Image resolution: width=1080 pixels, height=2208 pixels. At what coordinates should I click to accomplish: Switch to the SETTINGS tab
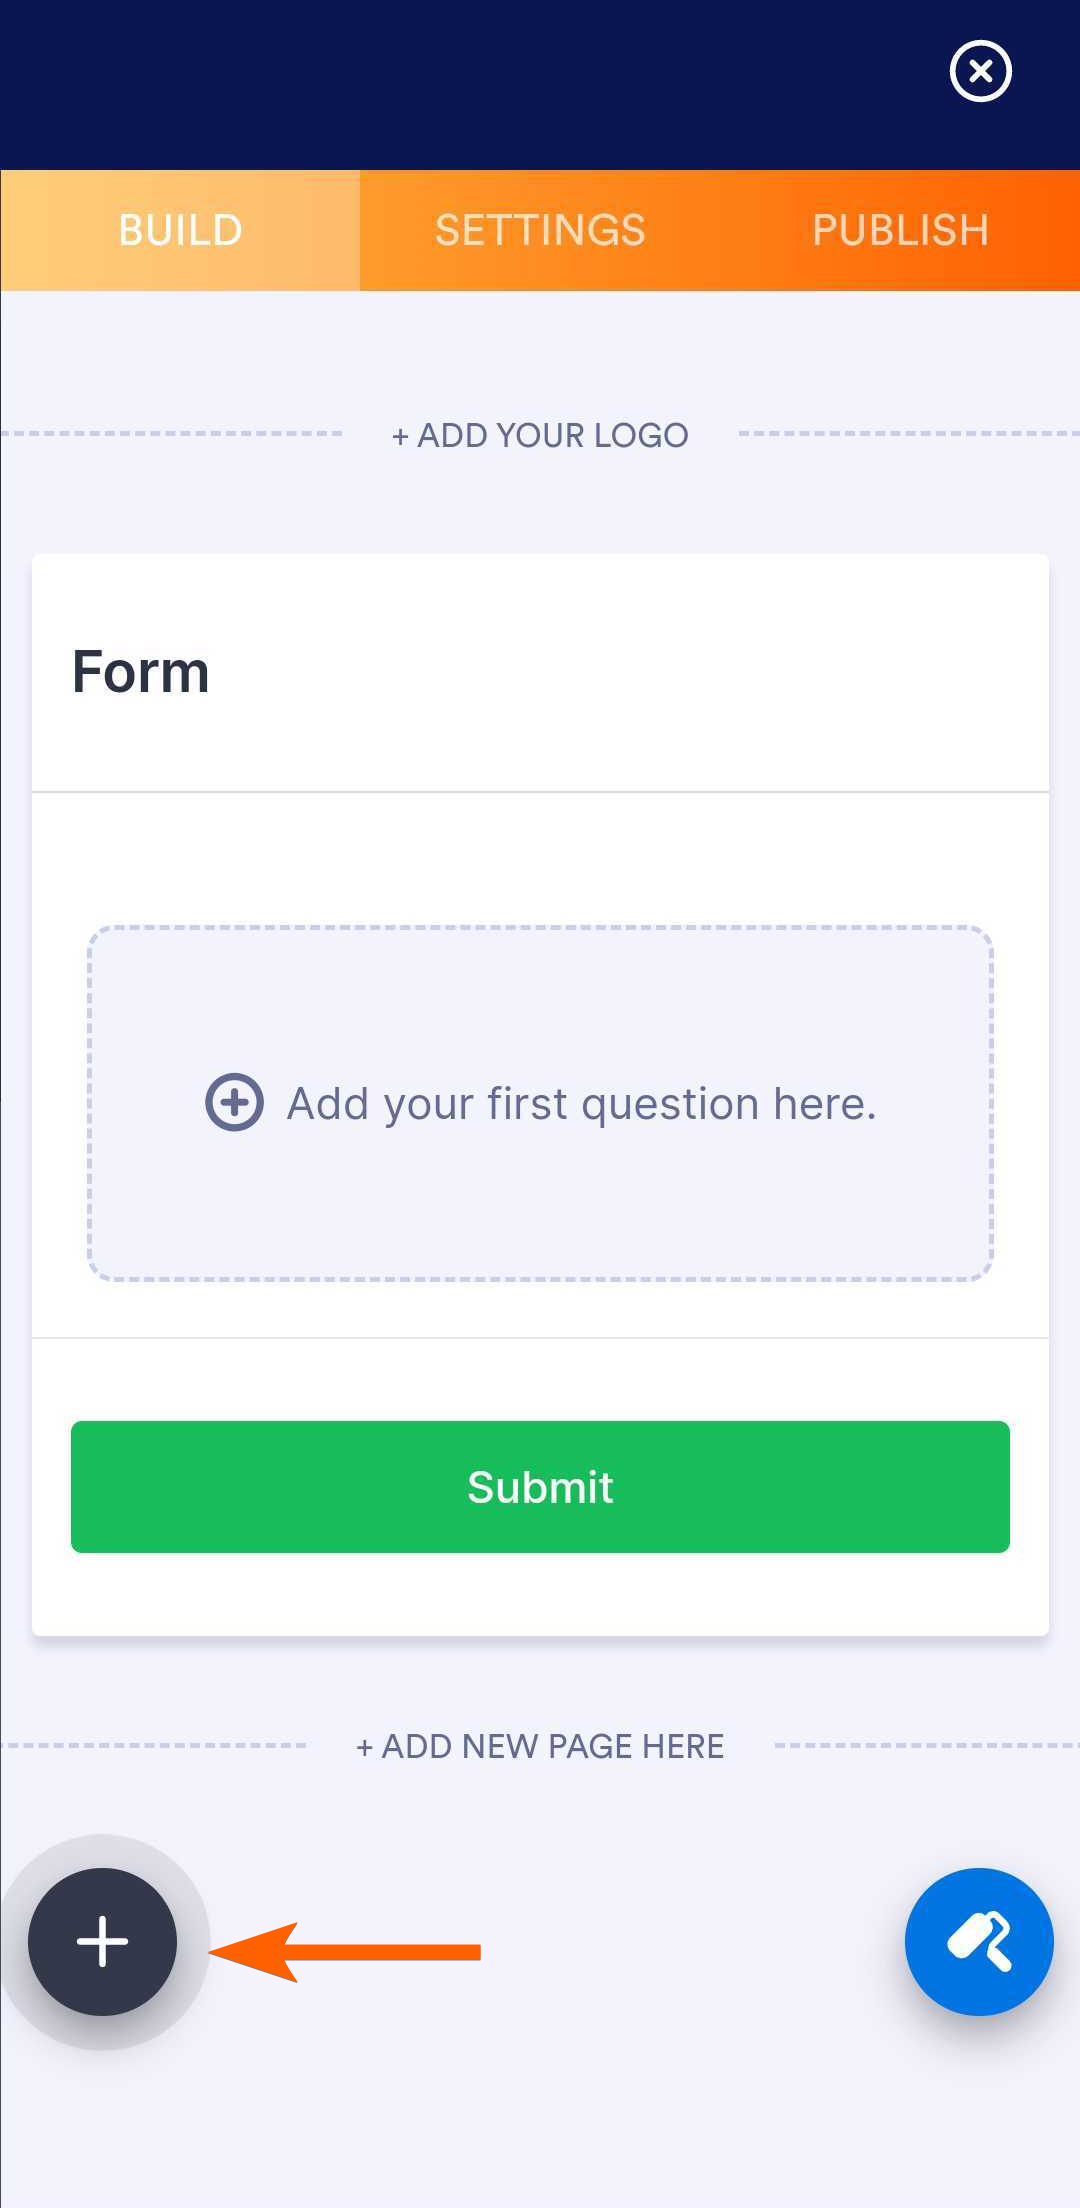(540, 229)
